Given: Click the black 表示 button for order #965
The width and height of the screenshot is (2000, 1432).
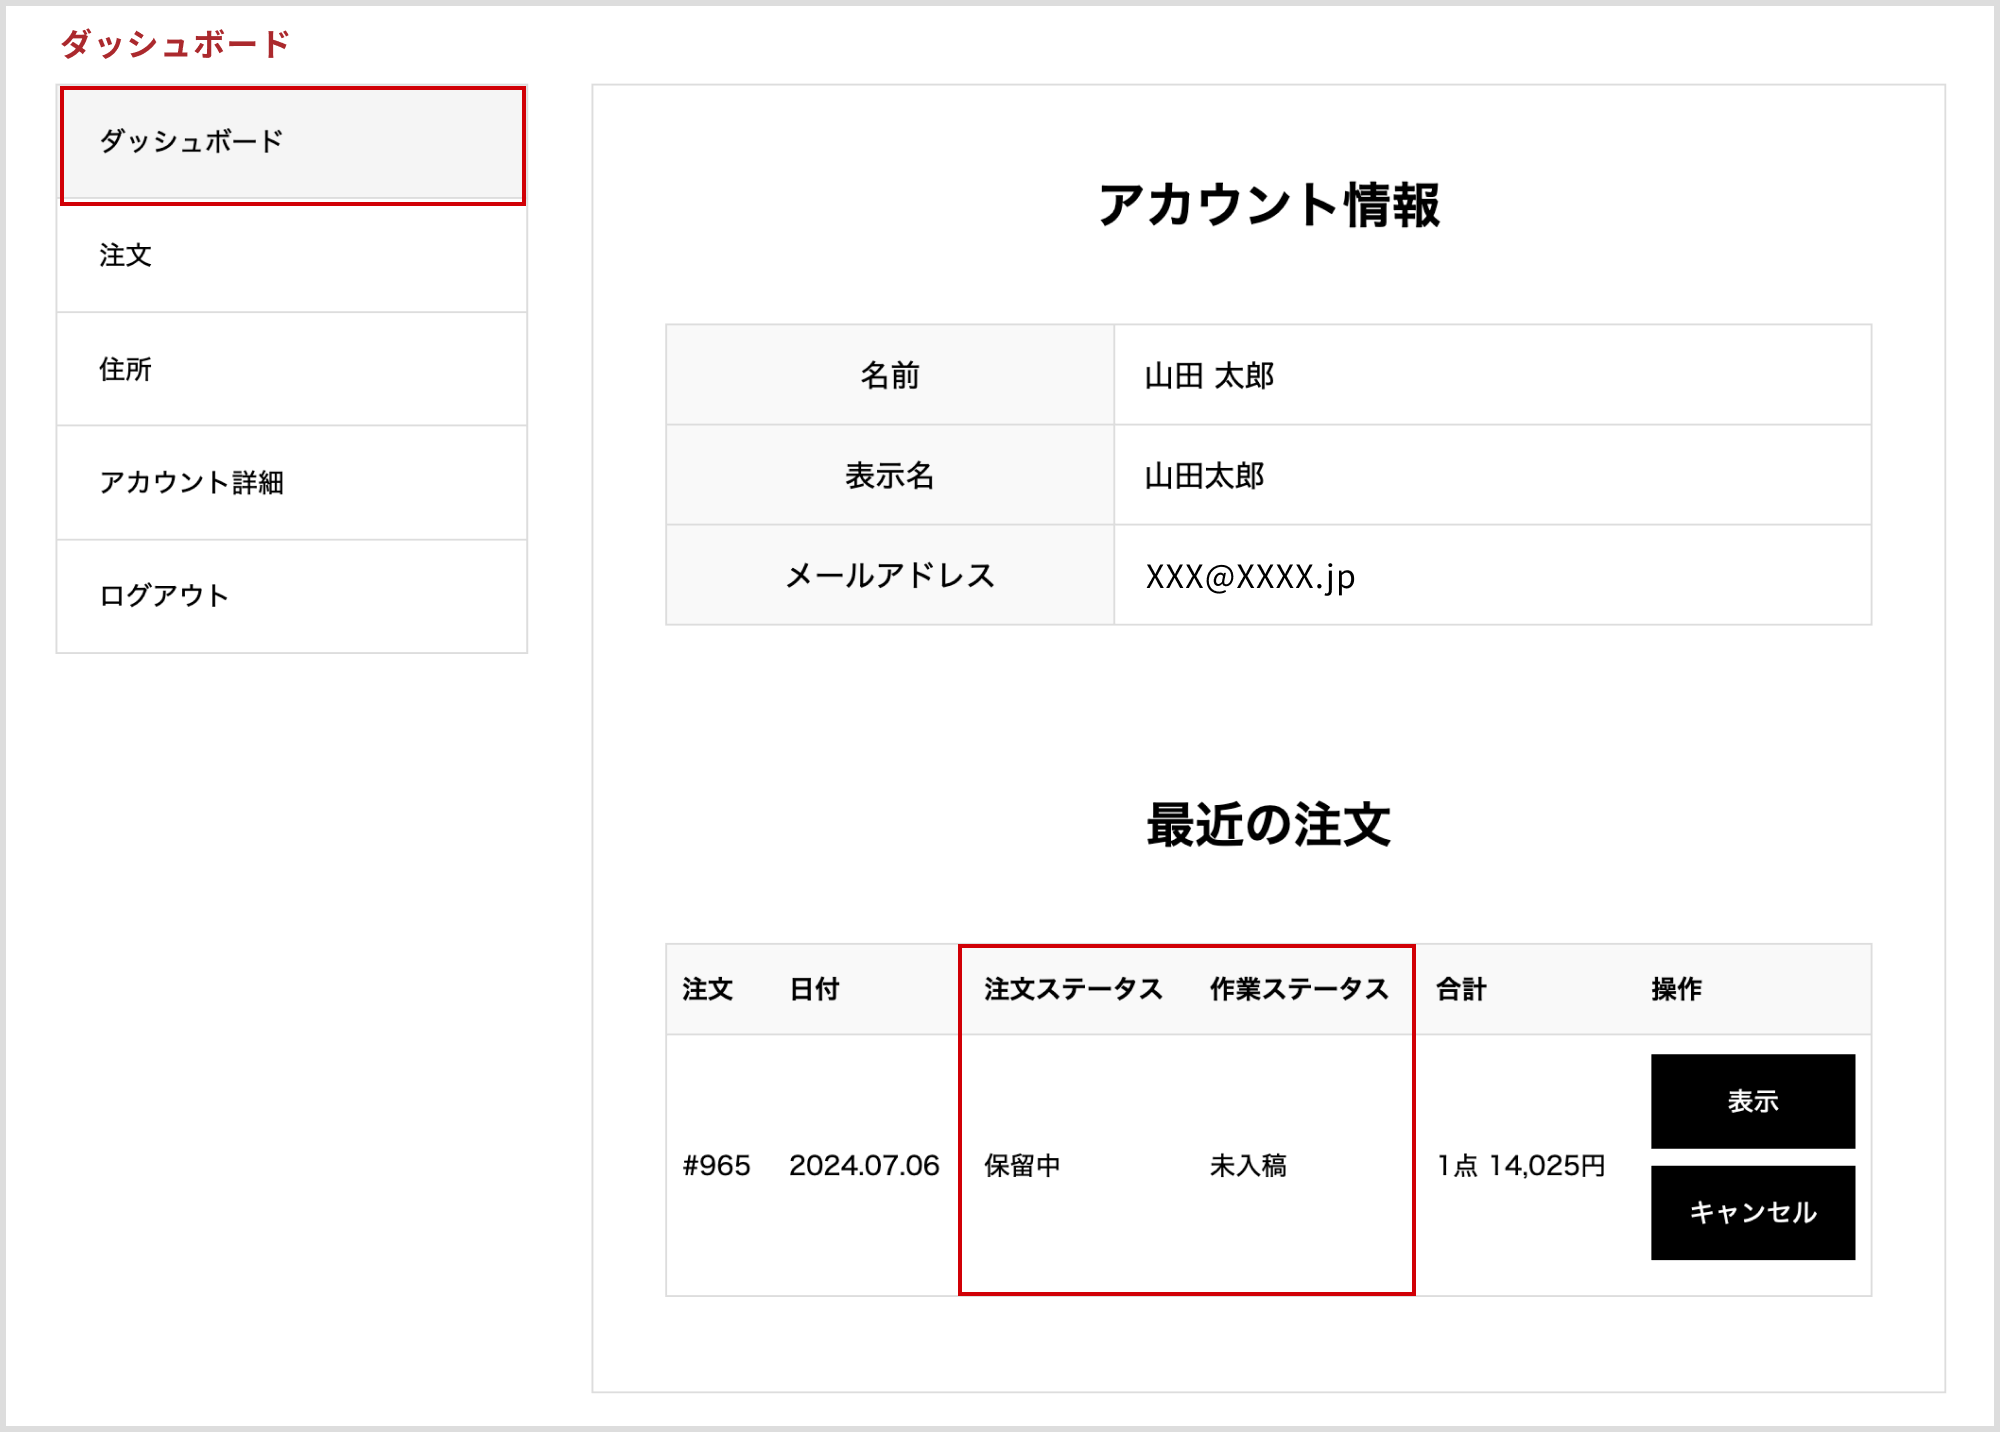Looking at the screenshot, I should tap(1752, 1101).
